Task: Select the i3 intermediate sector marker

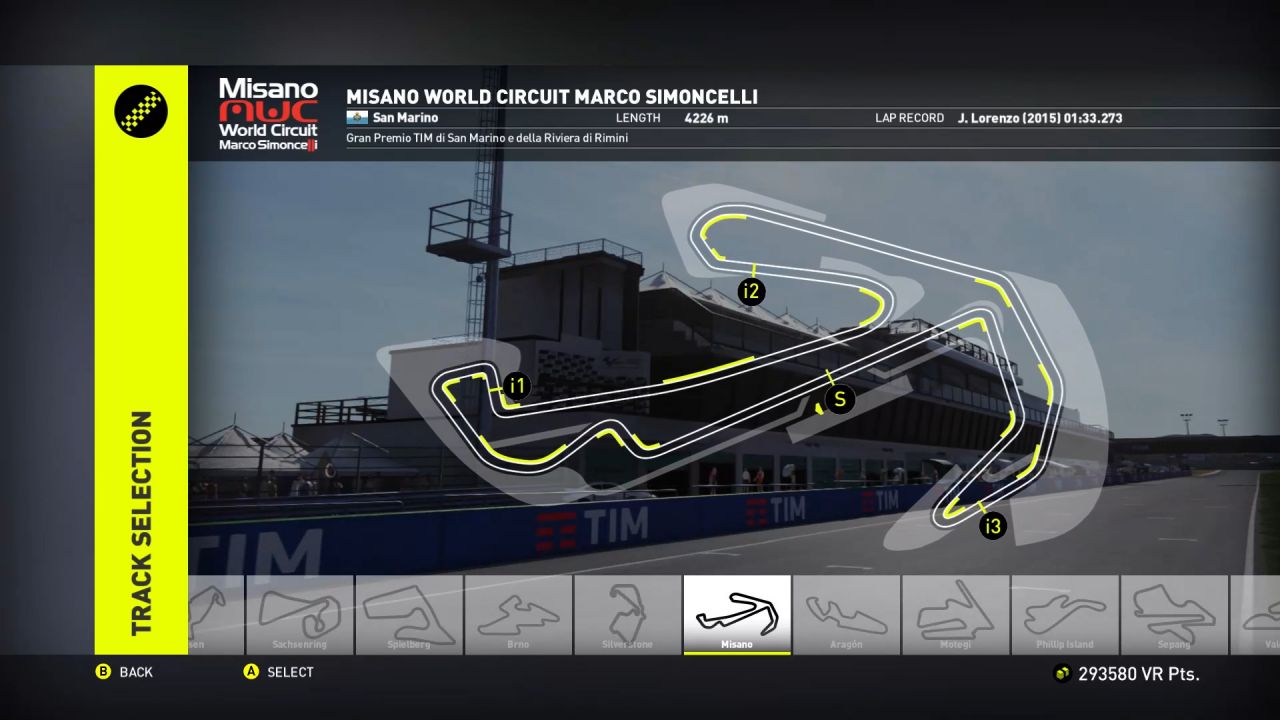Action: [992, 526]
